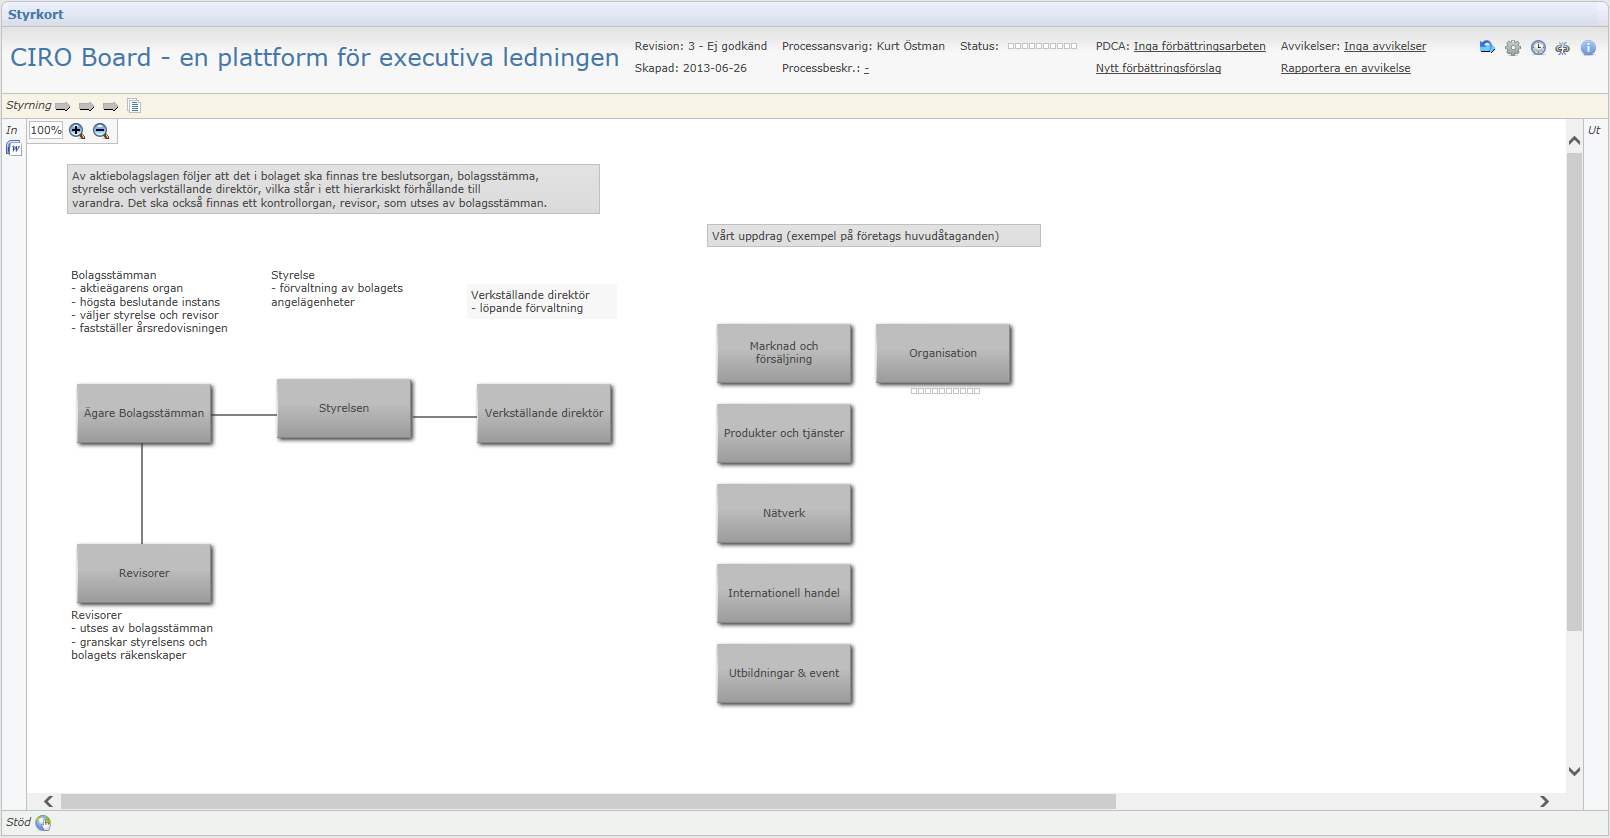Click the blue return arrow icon in header
1610x838 pixels.
[x=1487, y=47]
